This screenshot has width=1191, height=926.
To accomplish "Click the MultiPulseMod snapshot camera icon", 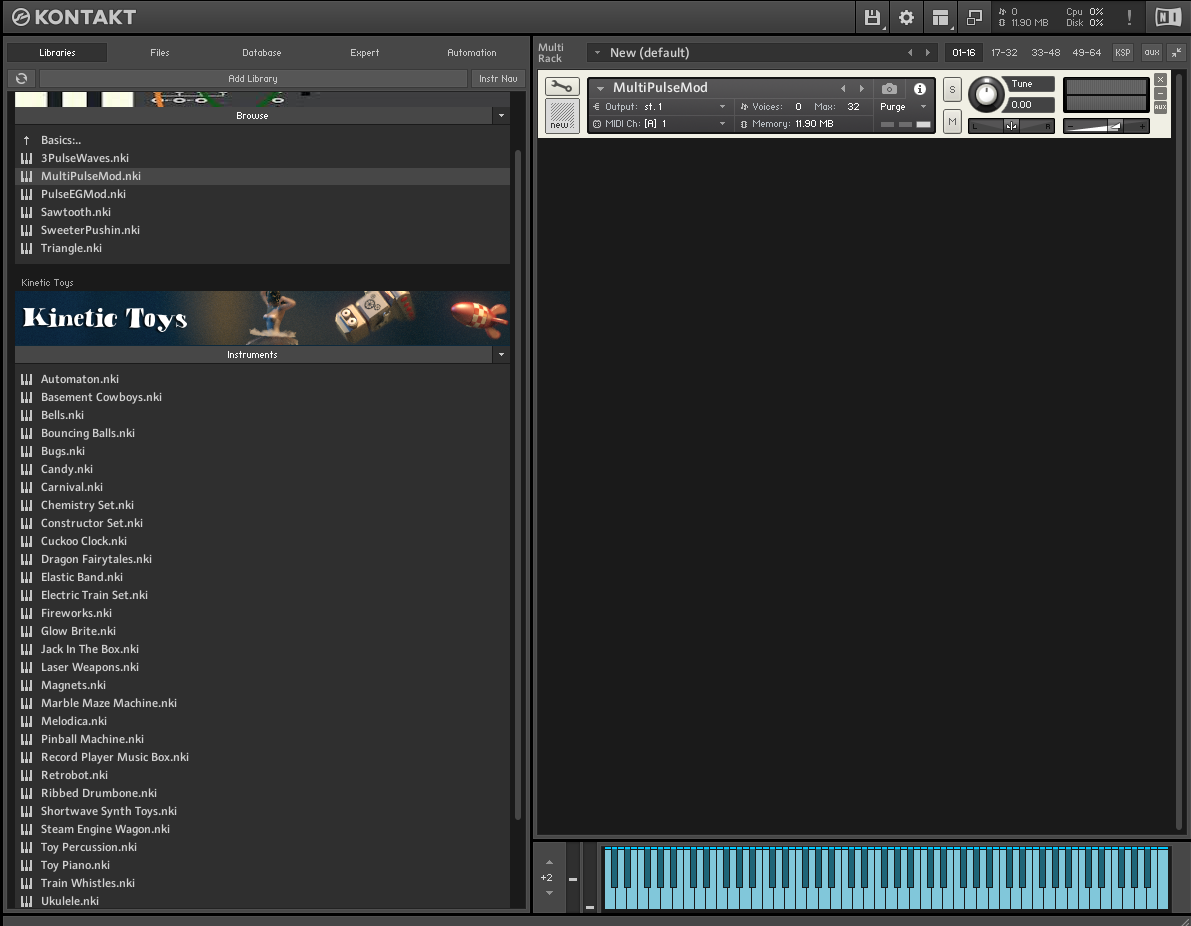I will pyautogui.click(x=889, y=88).
